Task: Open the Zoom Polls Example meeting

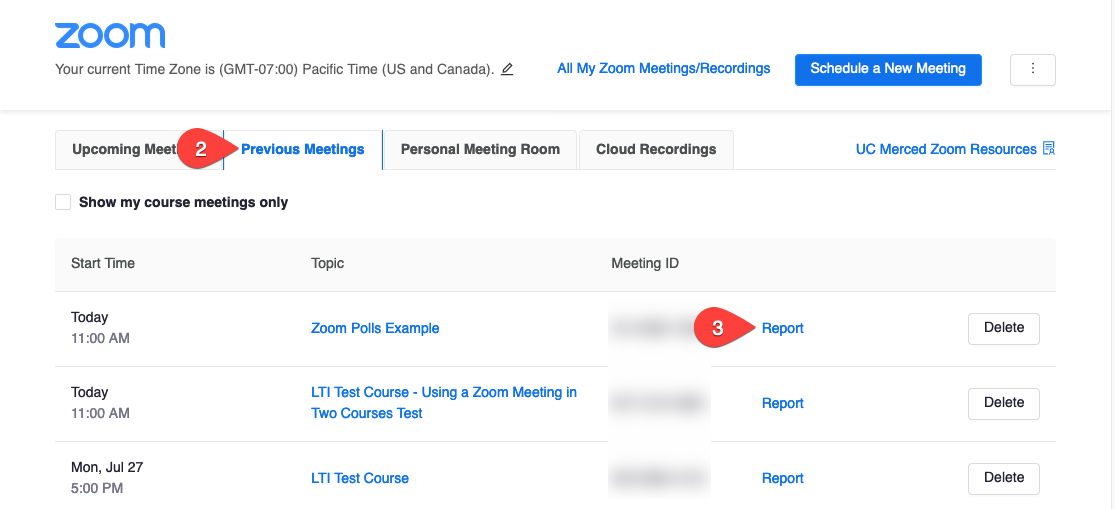Action: click(375, 328)
